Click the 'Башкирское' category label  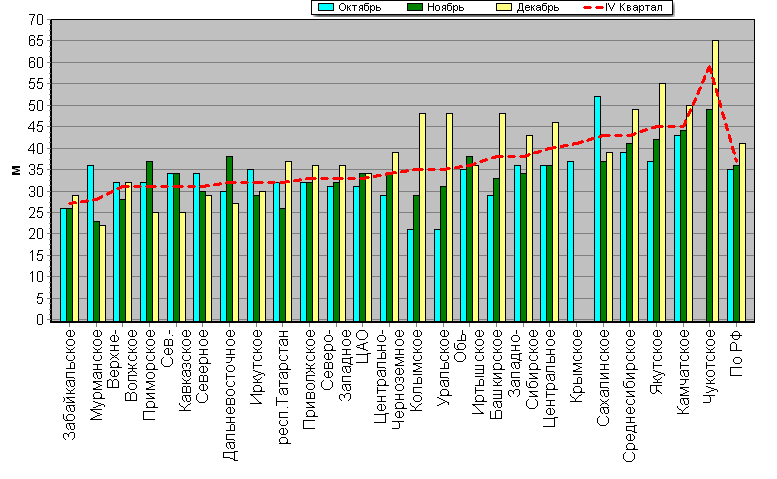pos(497,374)
